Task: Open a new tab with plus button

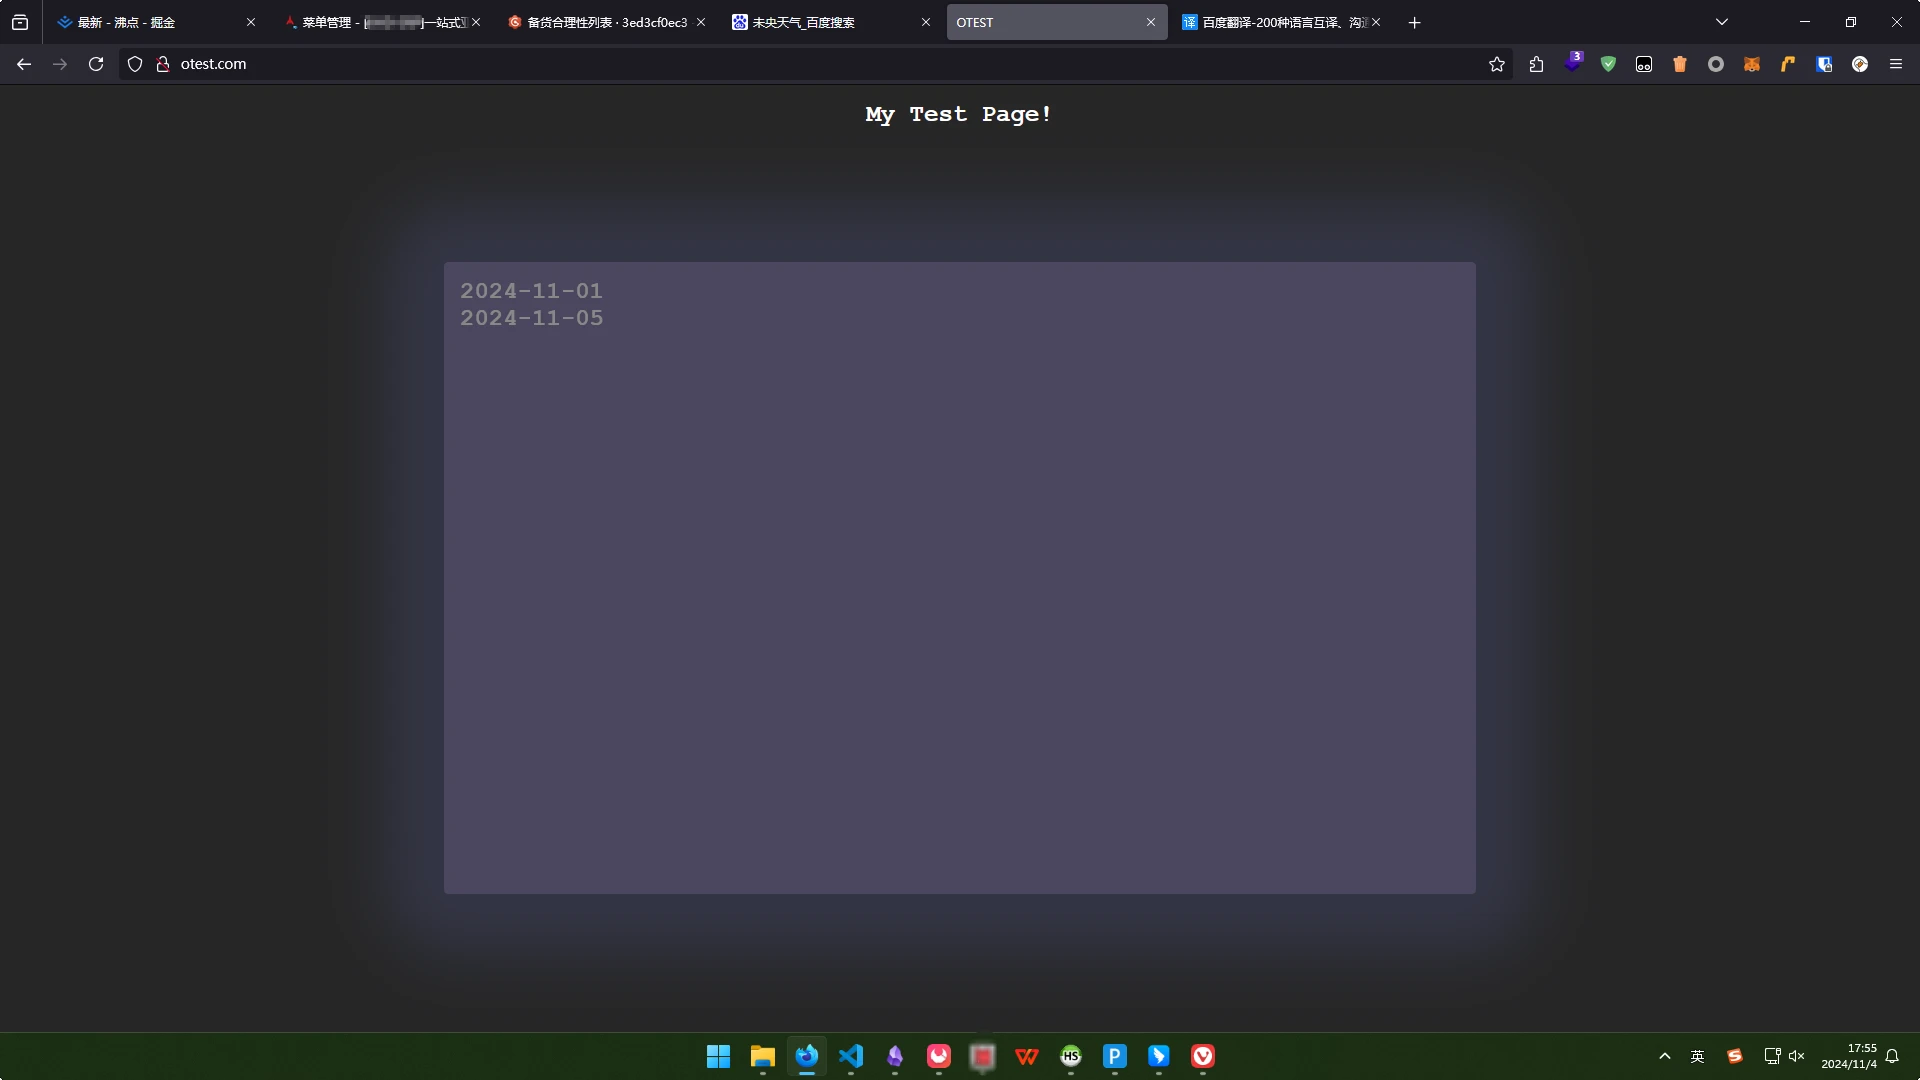Action: (1414, 22)
